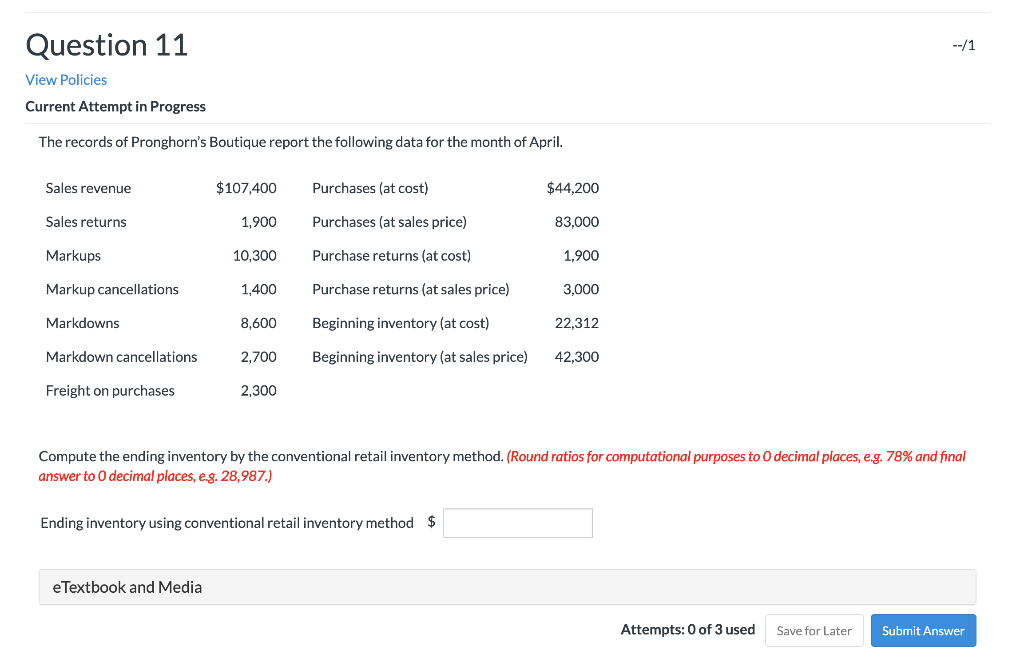Click the Markdowns value 8,600
The image size is (1024, 654).
pos(258,323)
